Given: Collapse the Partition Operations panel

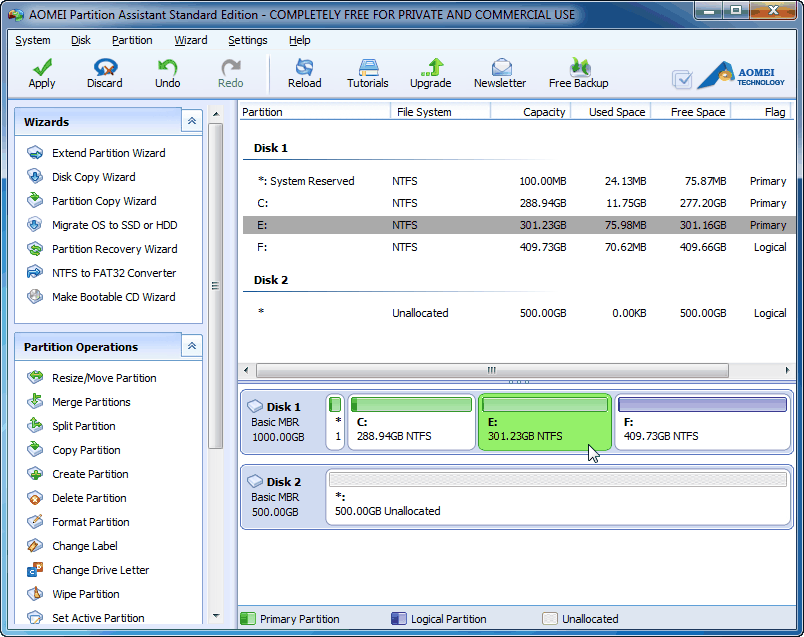Looking at the screenshot, I should pyautogui.click(x=192, y=346).
